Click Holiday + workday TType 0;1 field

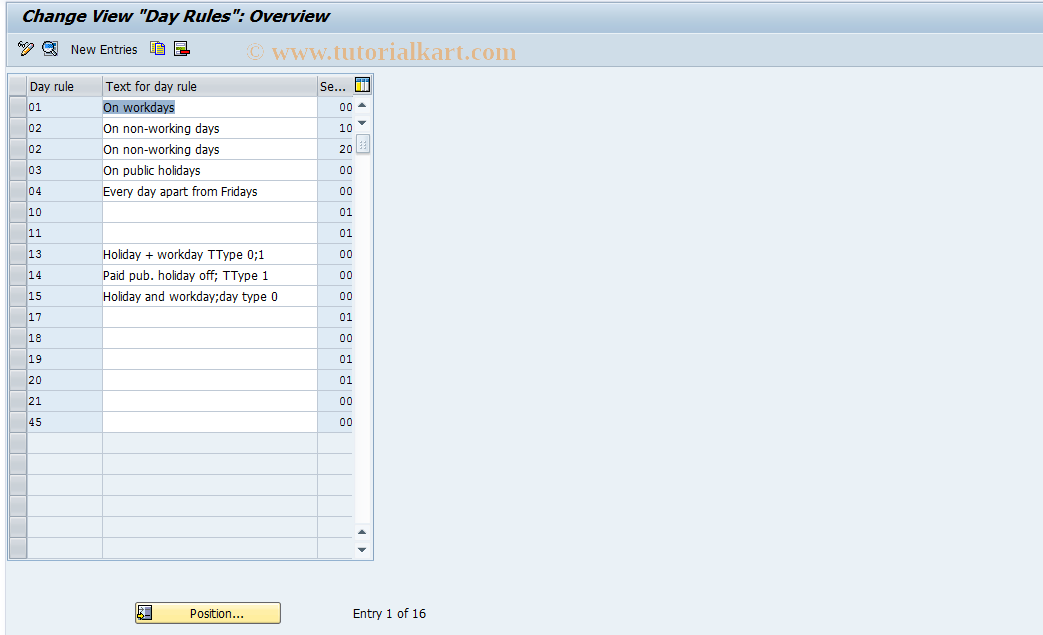tap(210, 254)
